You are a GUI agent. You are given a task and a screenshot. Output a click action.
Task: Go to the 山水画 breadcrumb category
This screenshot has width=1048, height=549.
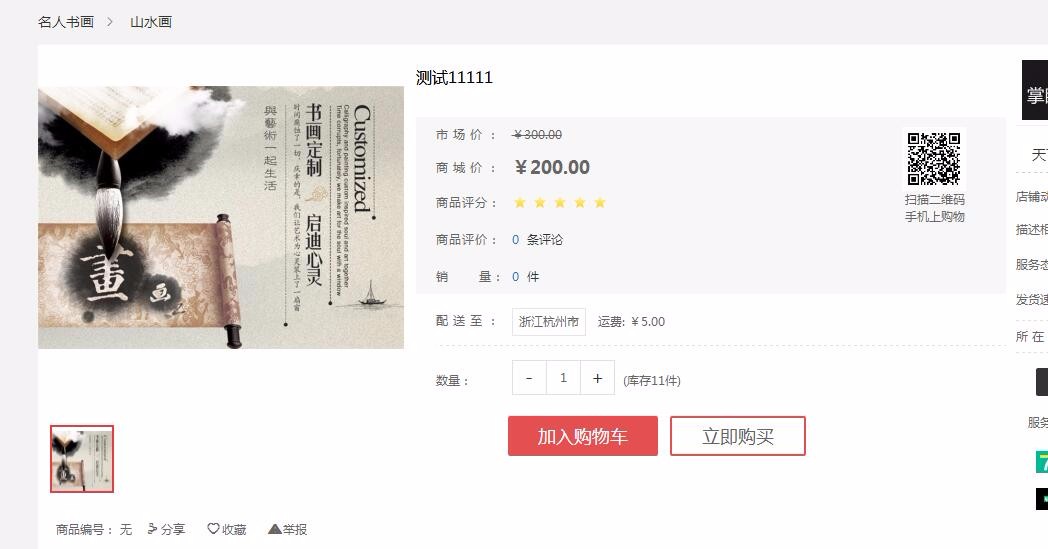tap(151, 22)
